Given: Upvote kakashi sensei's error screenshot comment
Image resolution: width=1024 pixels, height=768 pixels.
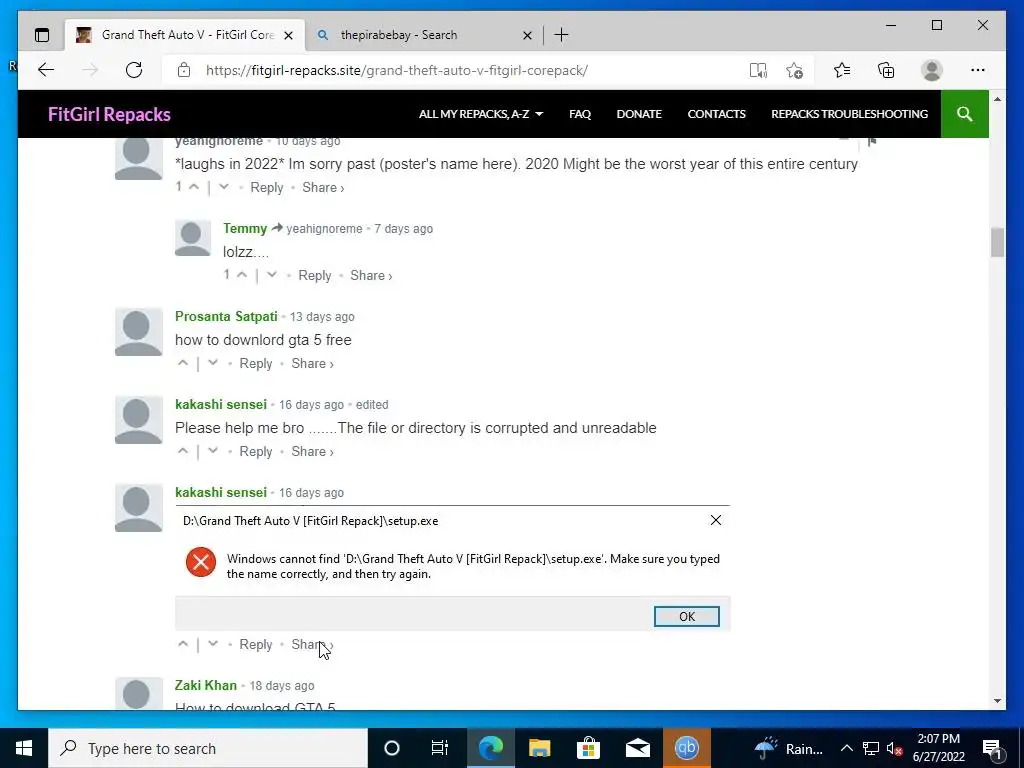Looking at the screenshot, I should [x=183, y=644].
